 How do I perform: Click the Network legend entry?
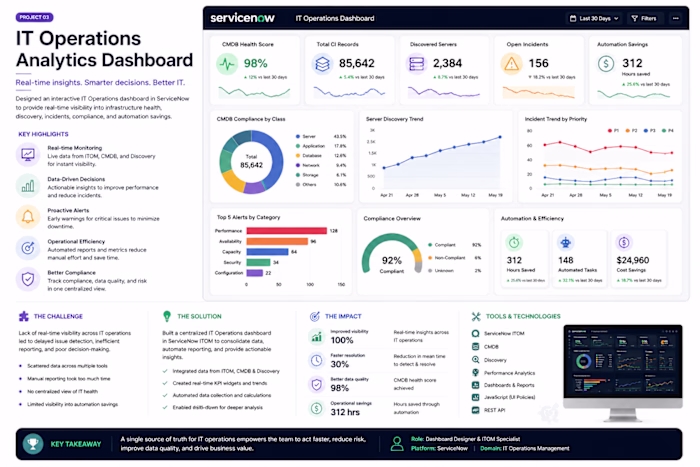(321, 165)
